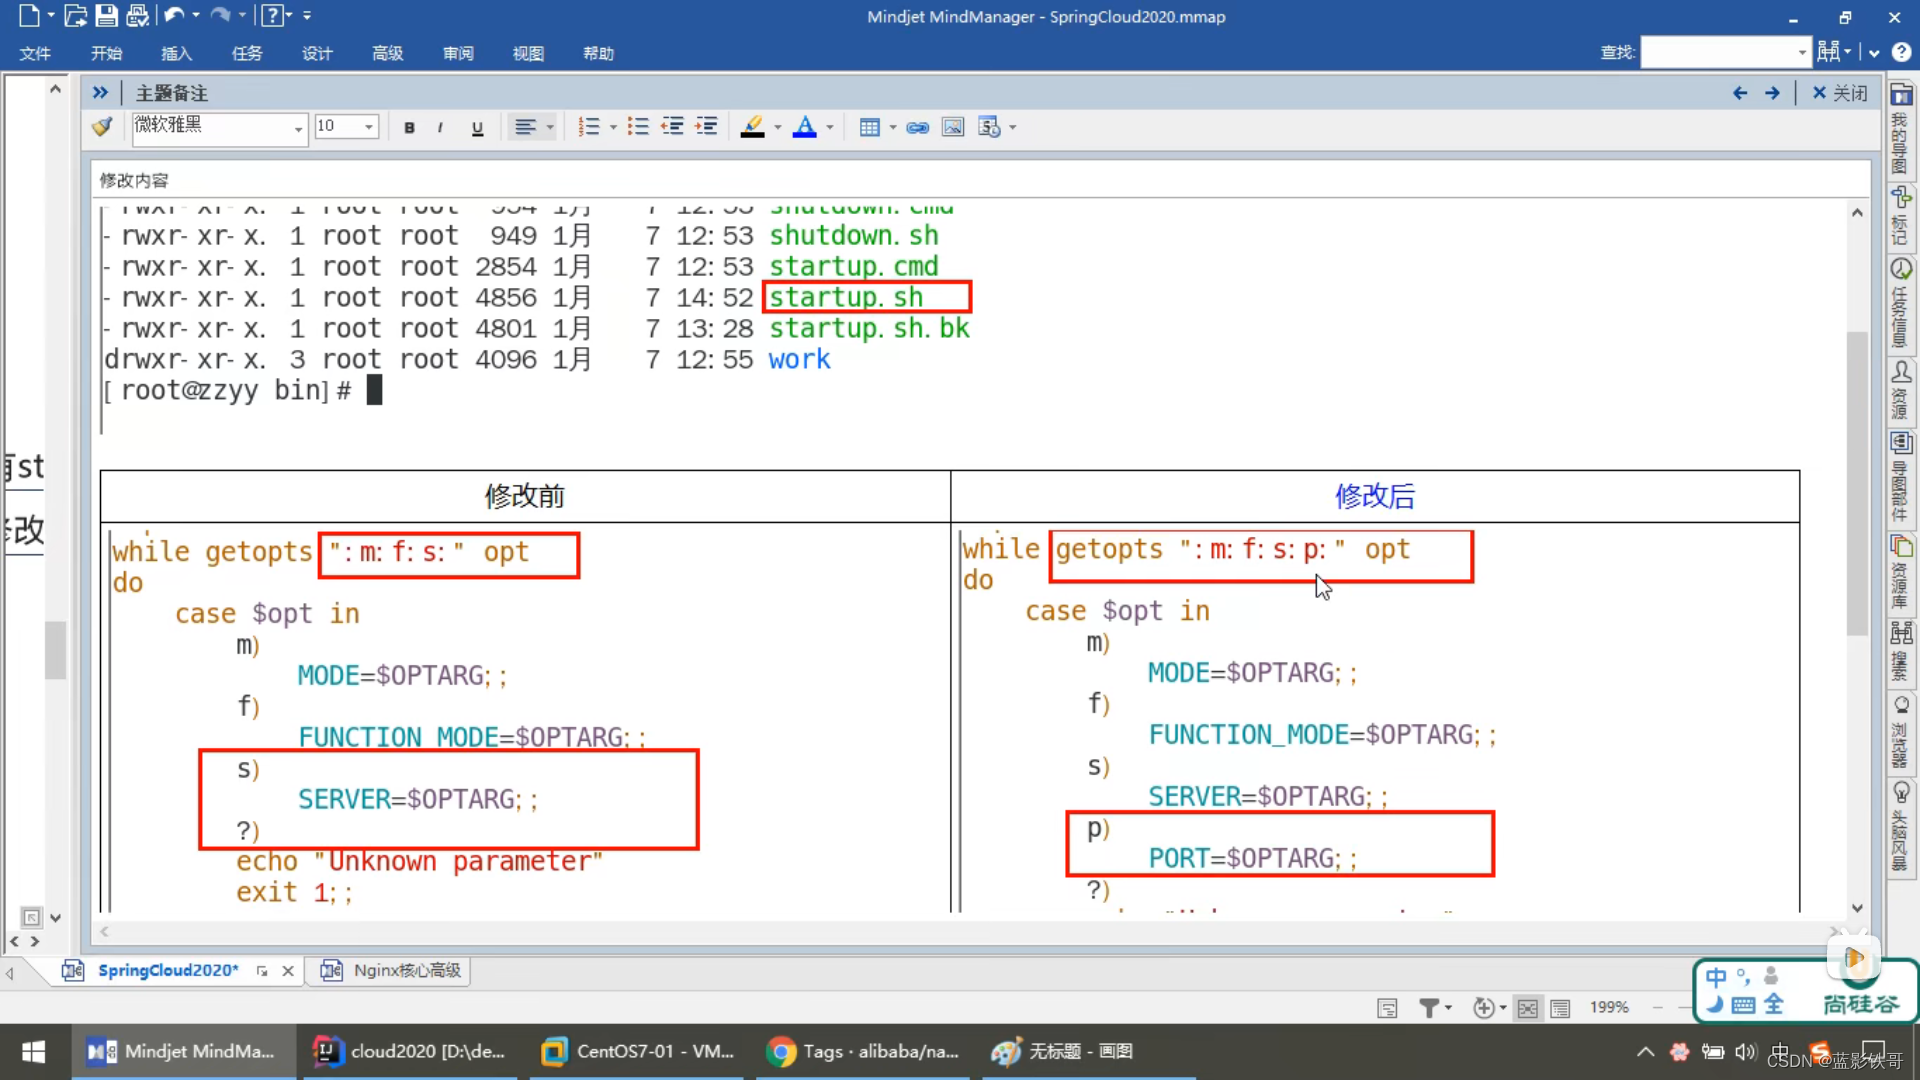
Task: Switch to the 高级 ribbon tab
Action: tap(387, 53)
